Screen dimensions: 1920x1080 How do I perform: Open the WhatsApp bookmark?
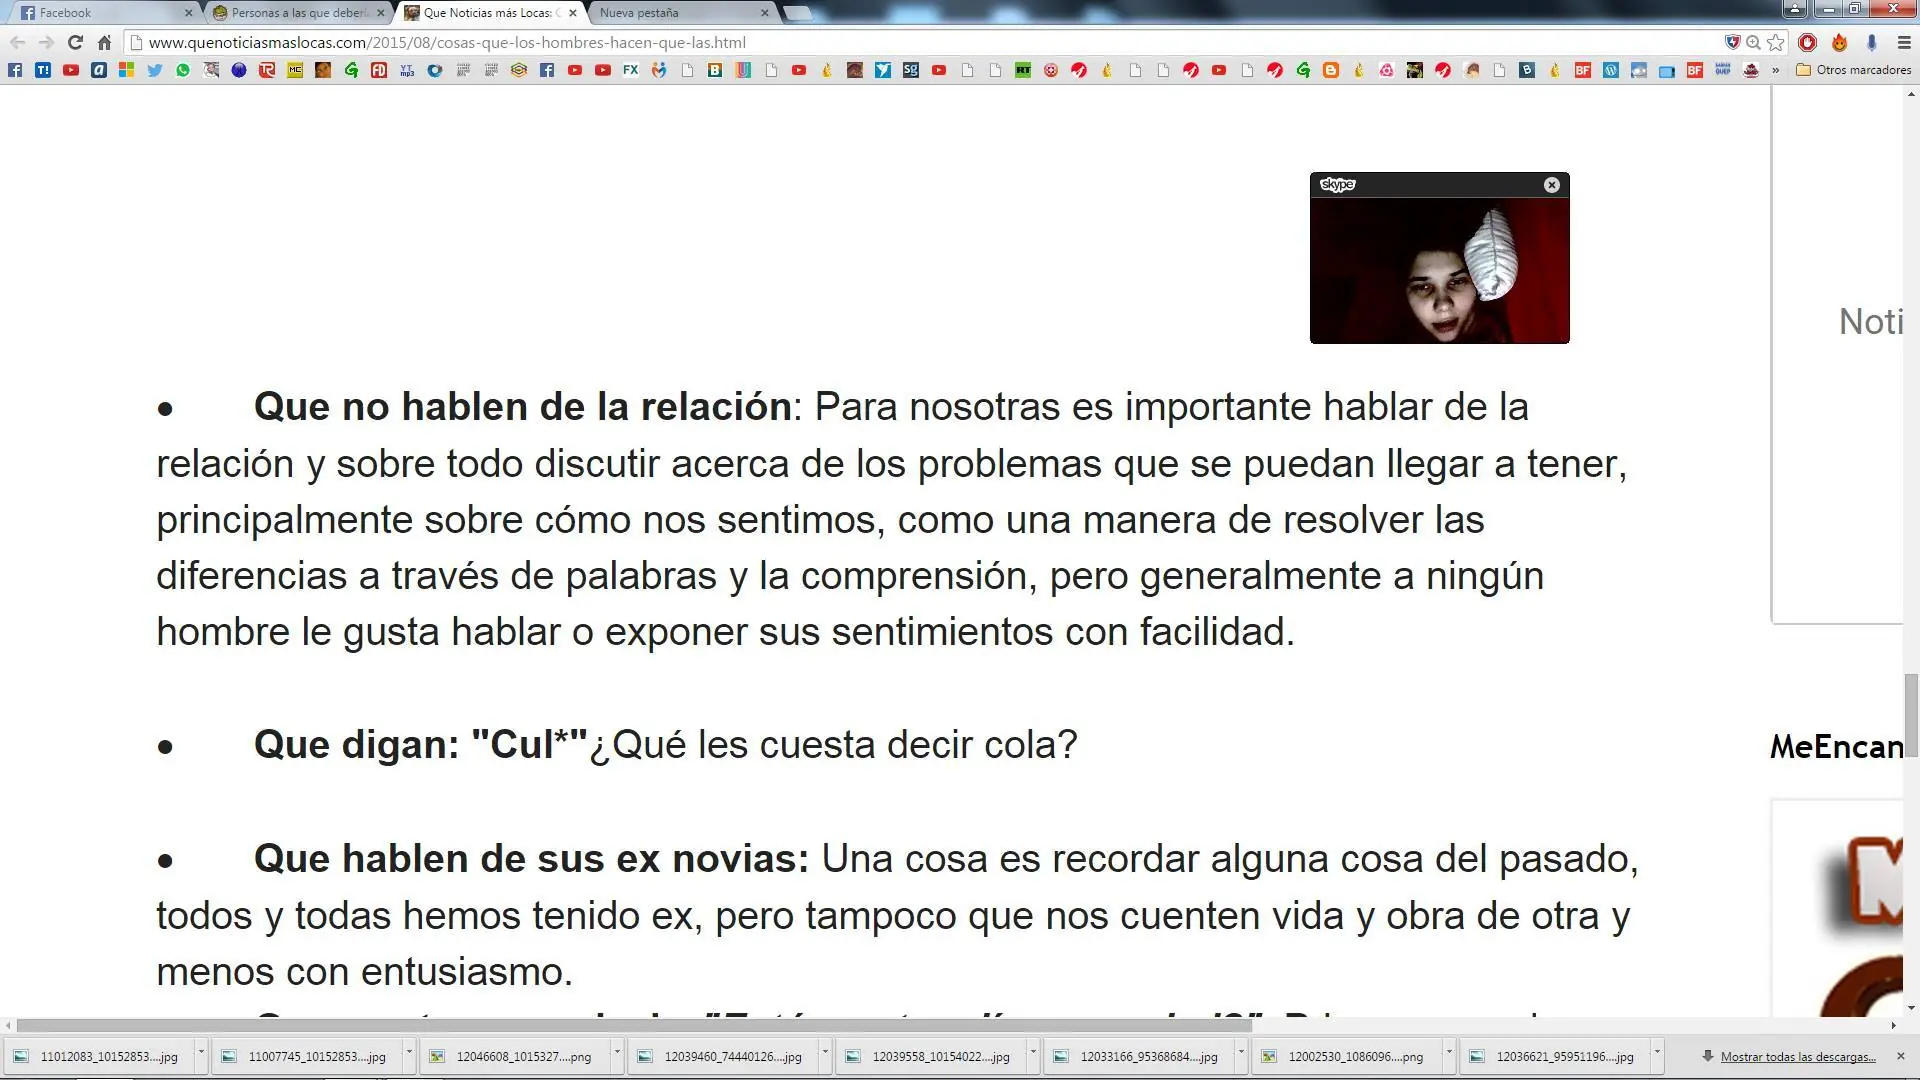tap(183, 70)
